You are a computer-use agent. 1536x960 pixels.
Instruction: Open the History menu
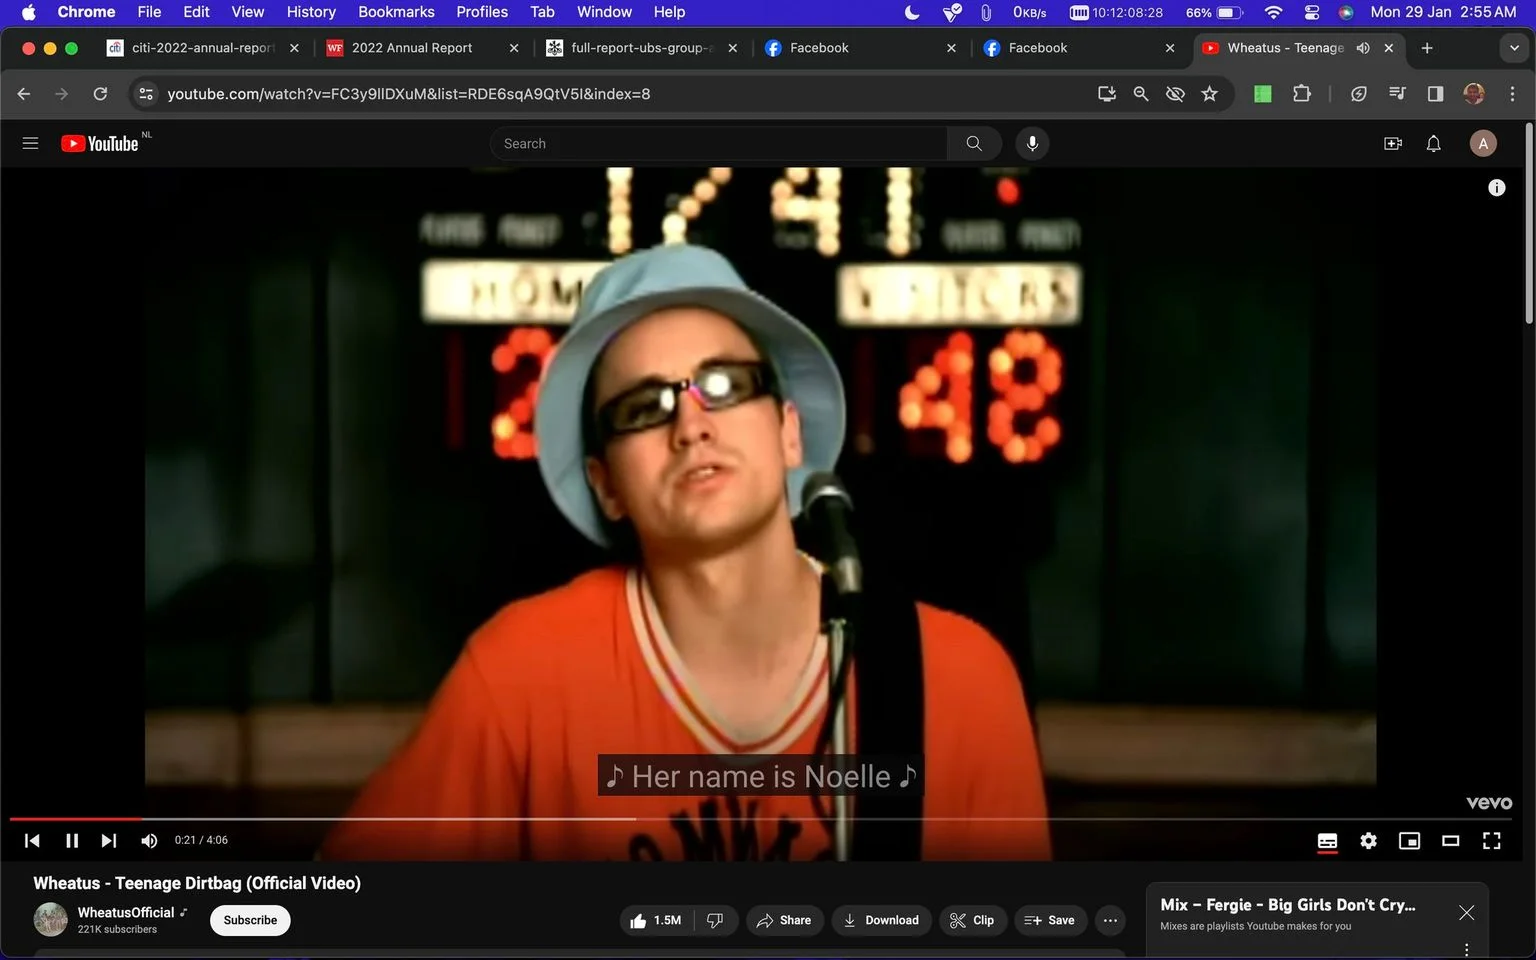(x=311, y=12)
